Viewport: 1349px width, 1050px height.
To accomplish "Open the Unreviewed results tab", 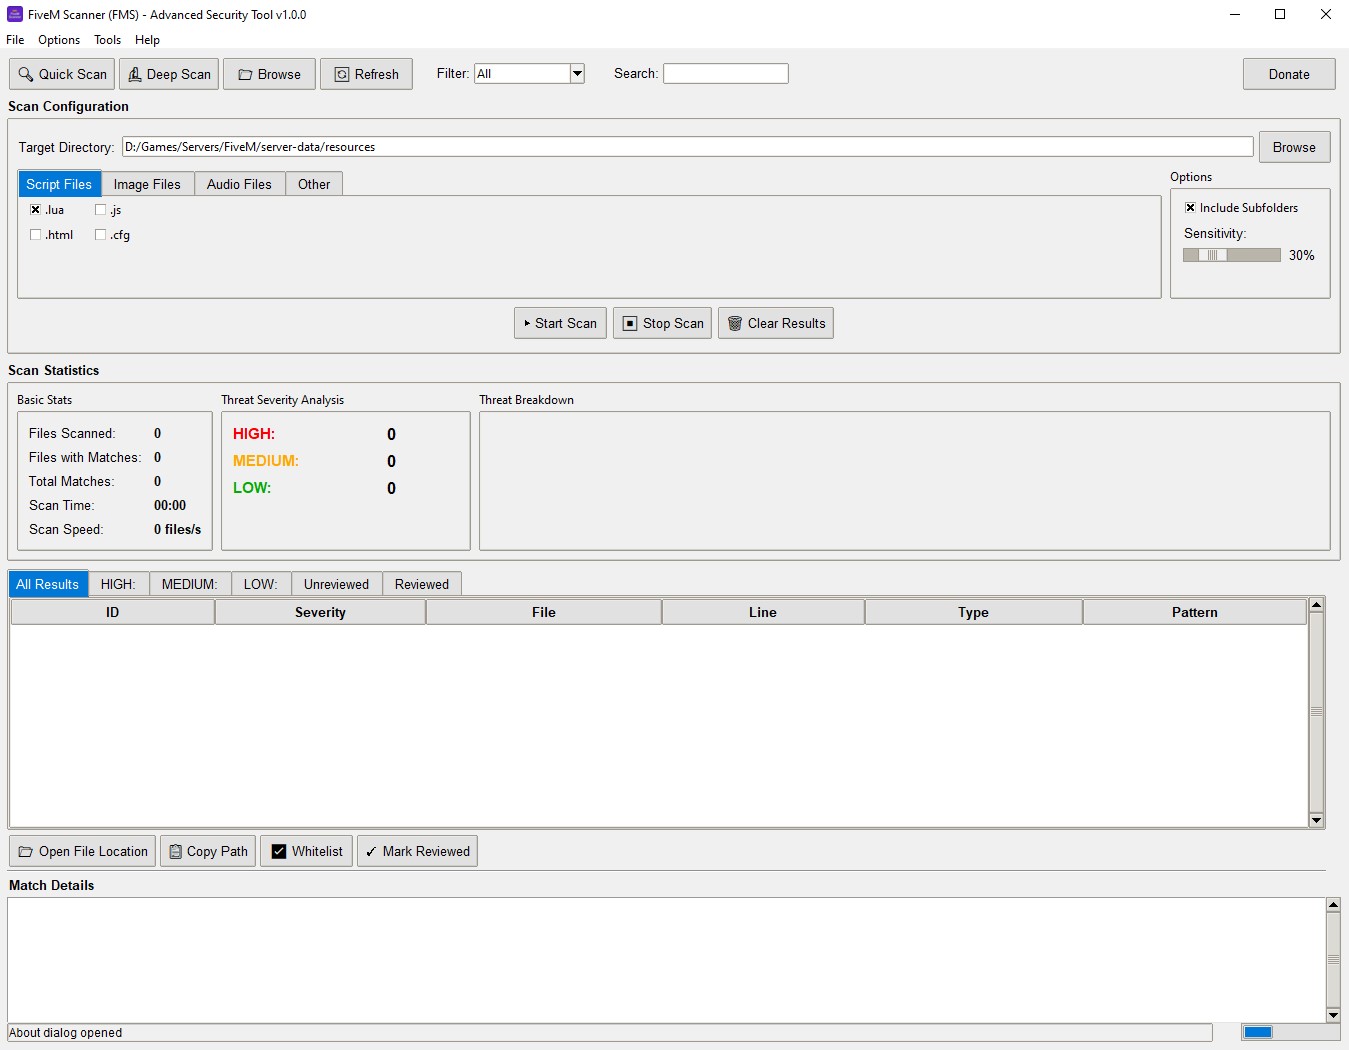I will coord(336,584).
